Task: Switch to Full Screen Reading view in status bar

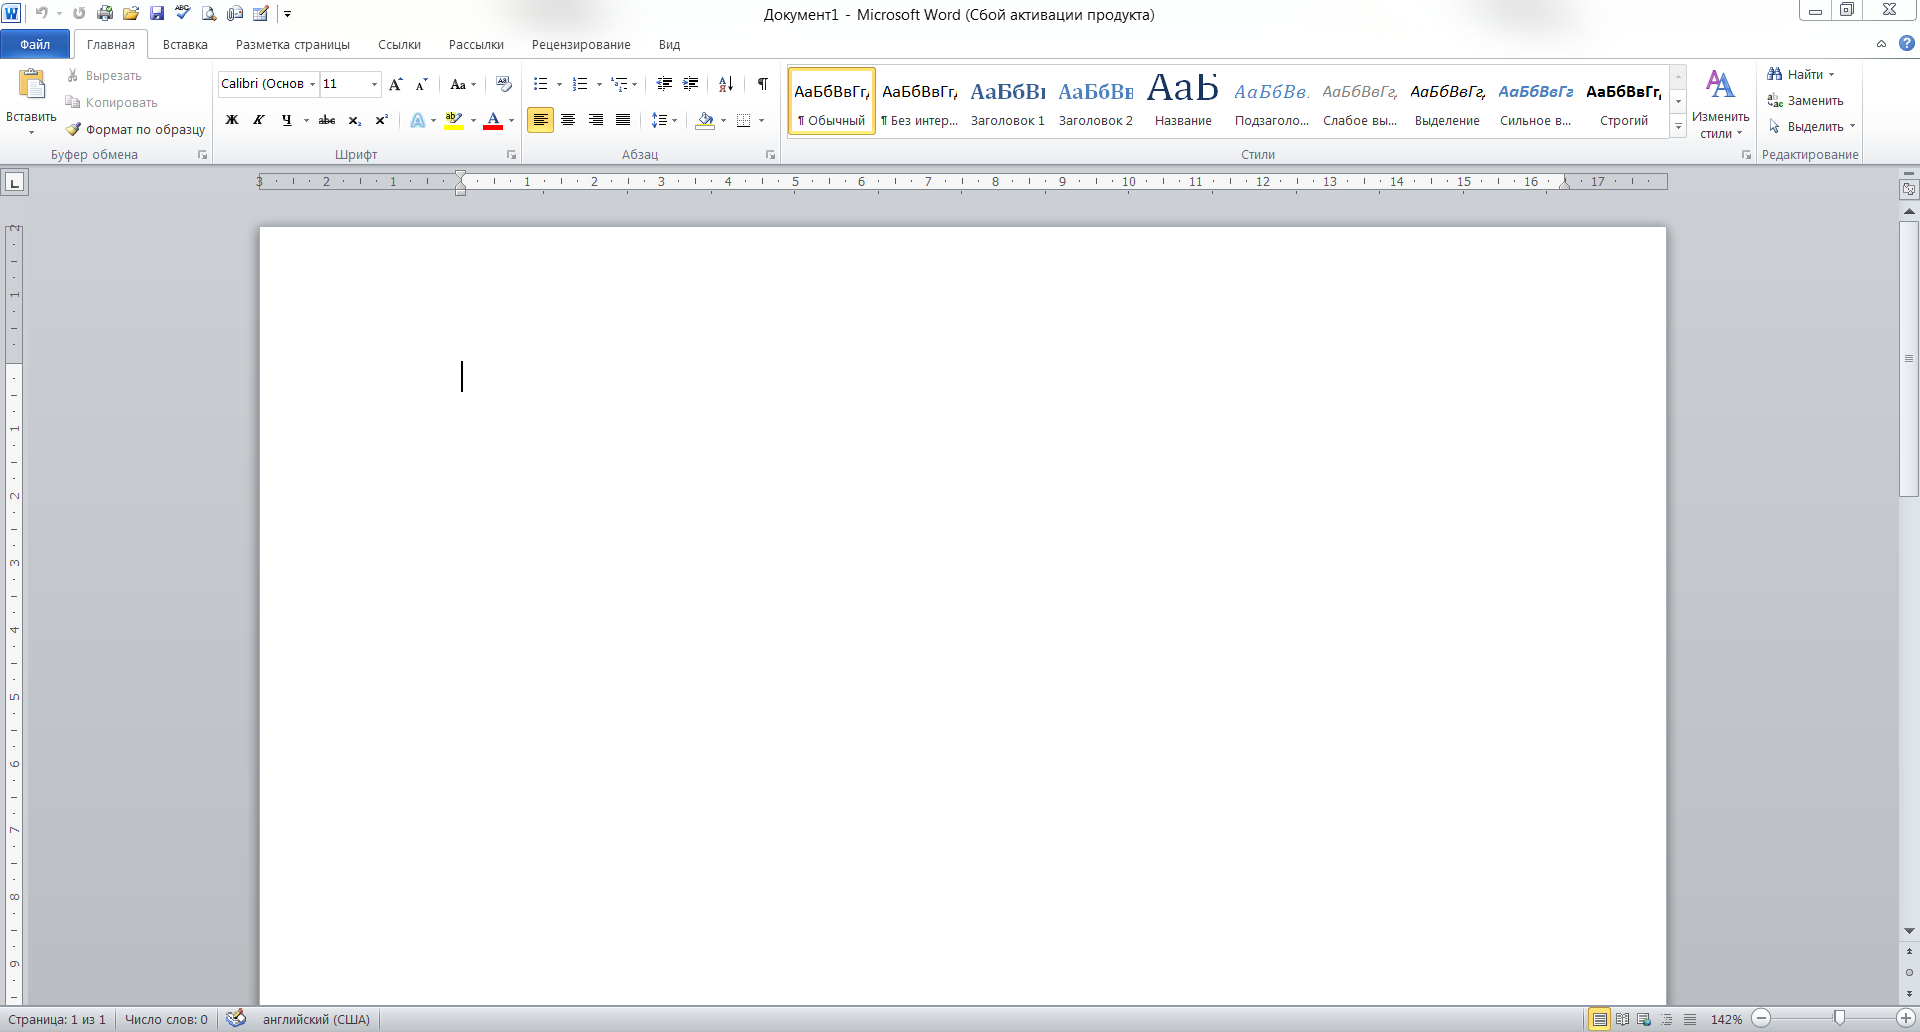Action: pyautogui.click(x=1622, y=1019)
